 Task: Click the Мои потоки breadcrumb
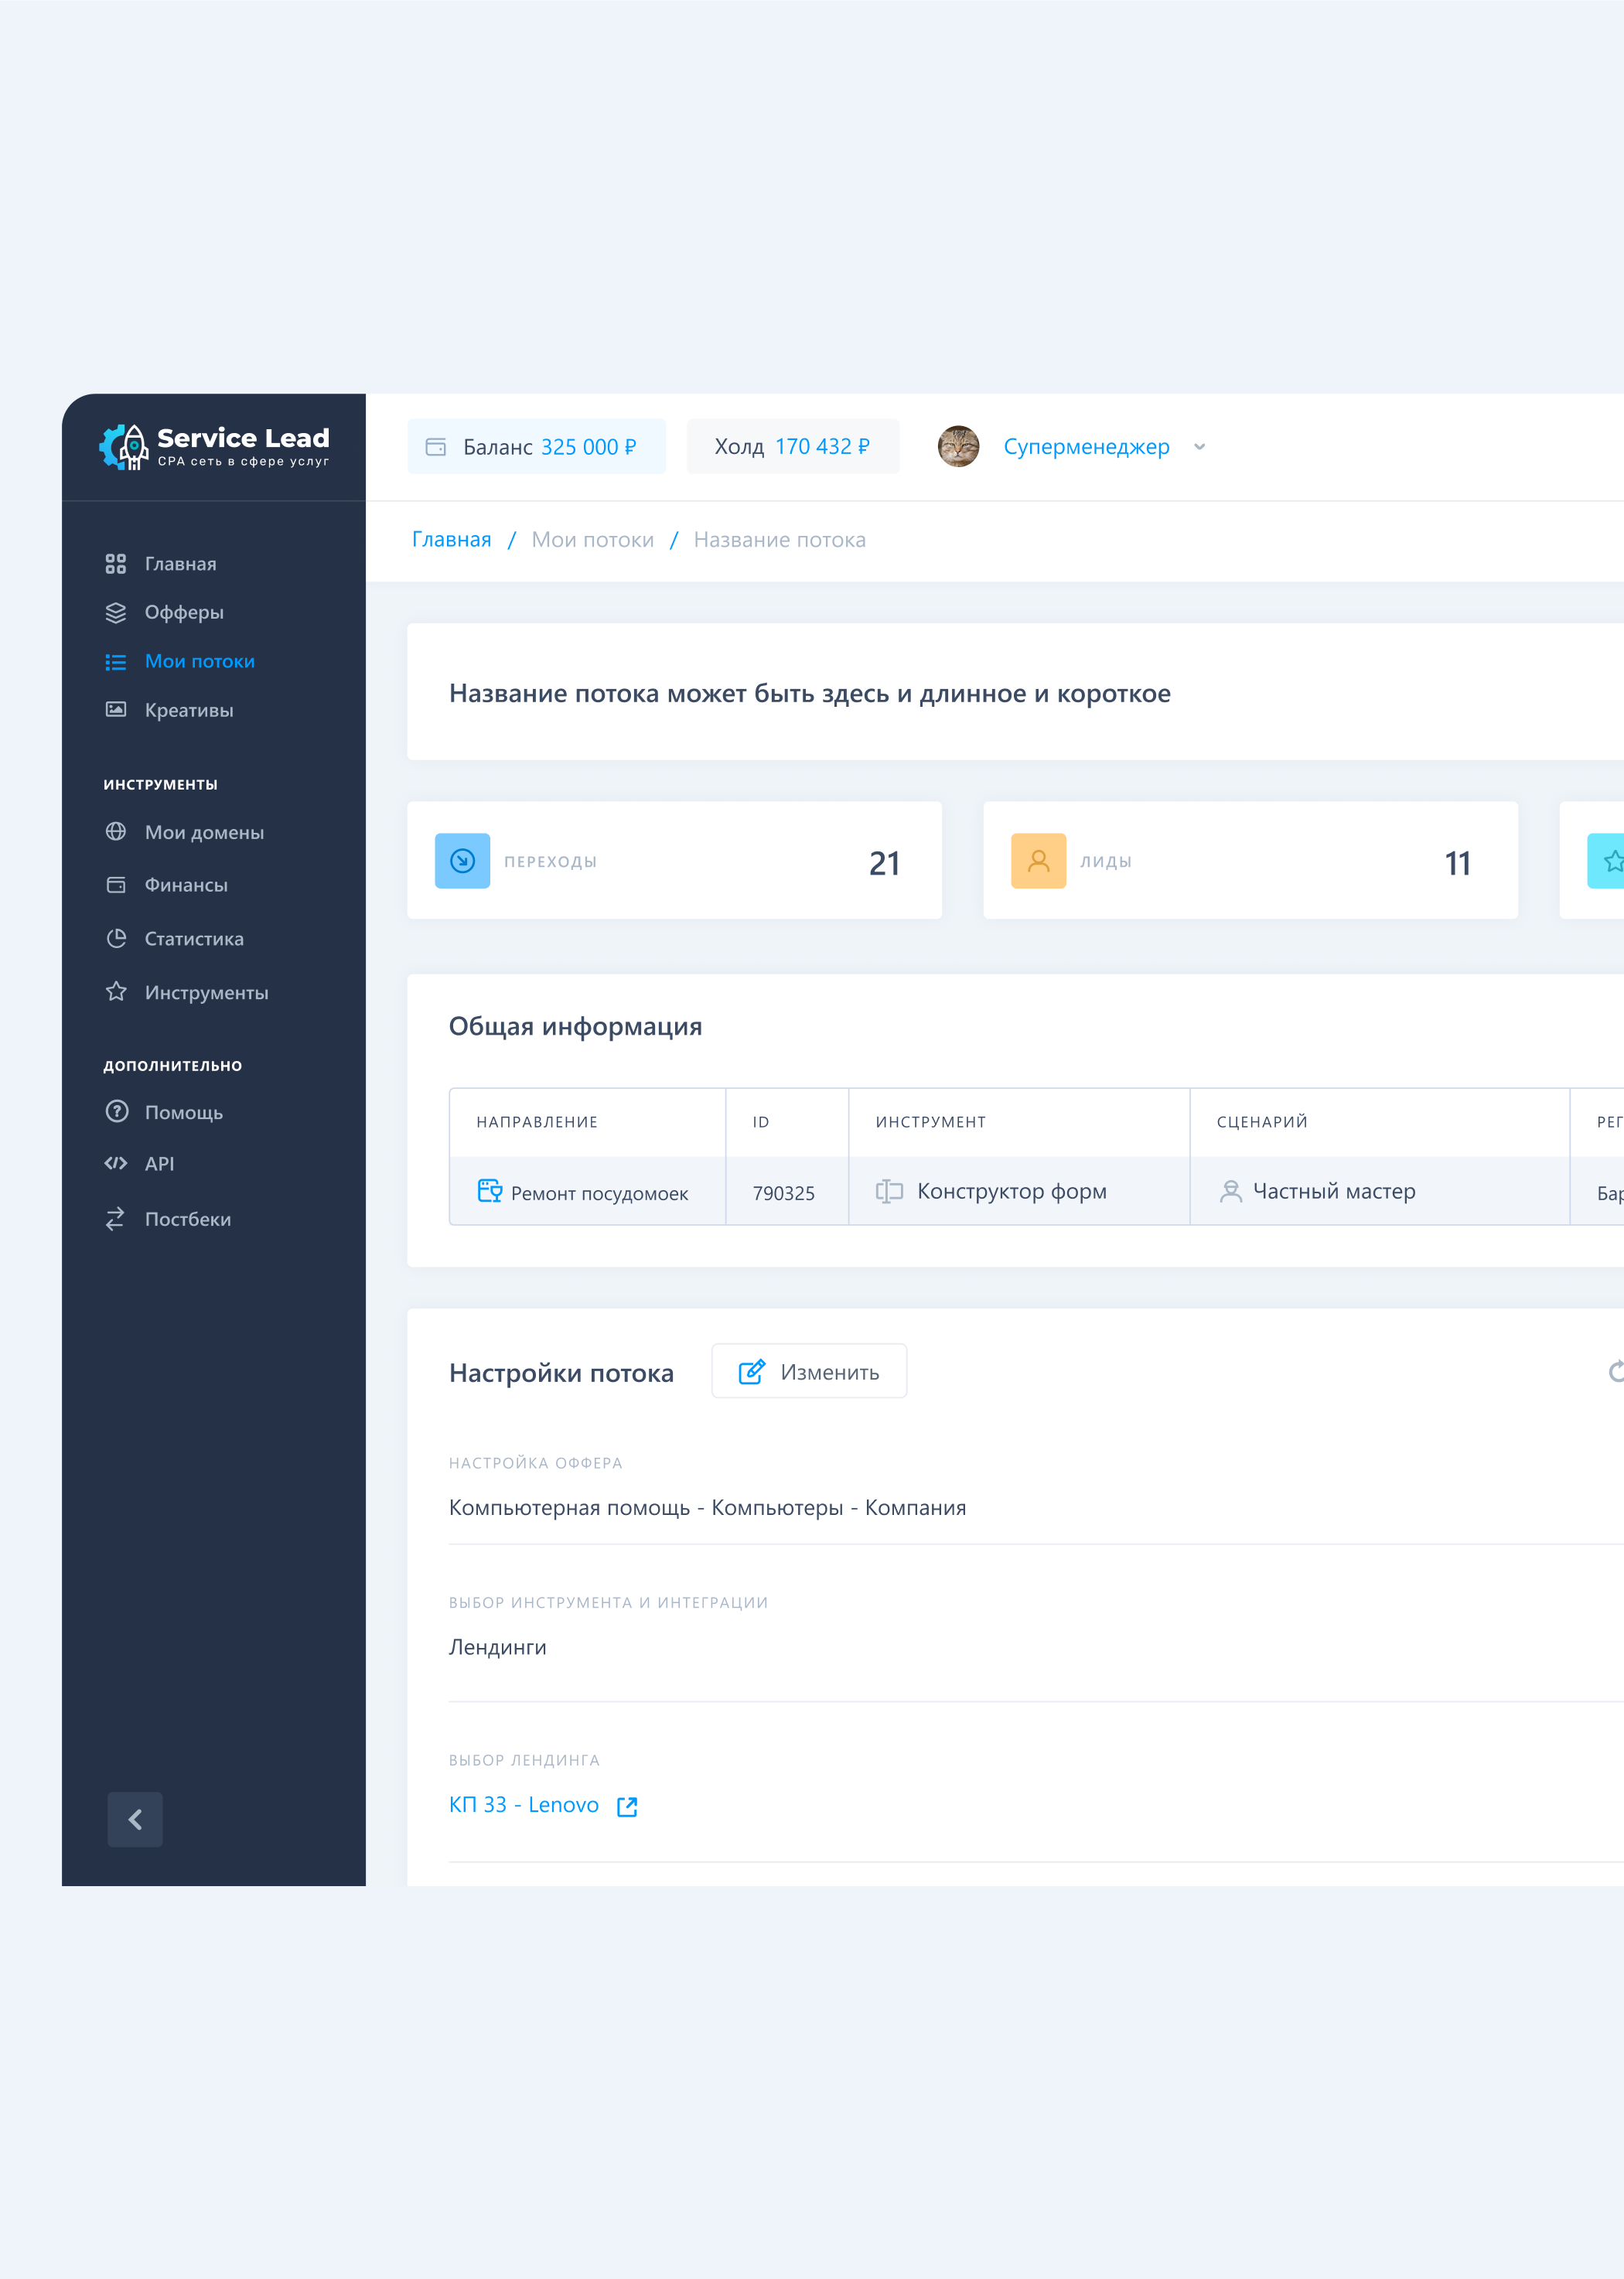[592, 540]
